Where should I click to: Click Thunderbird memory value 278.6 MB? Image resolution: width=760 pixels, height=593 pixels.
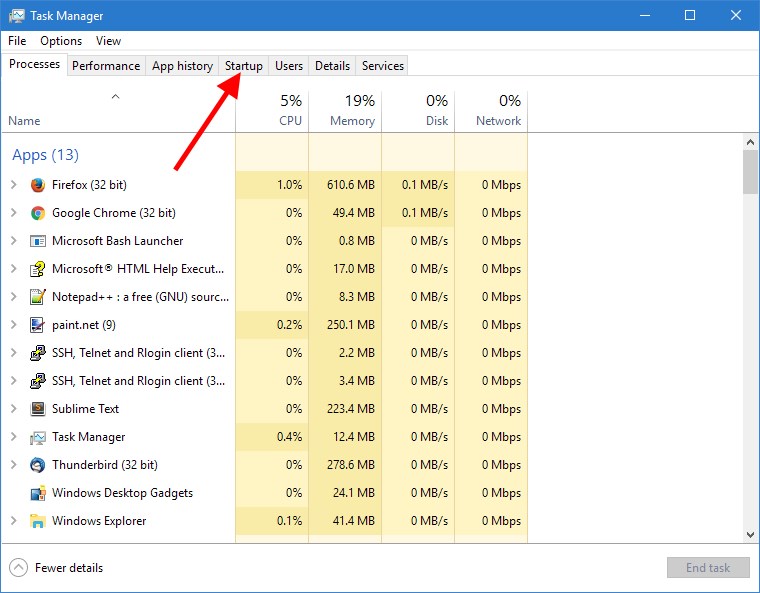click(350, 465)
